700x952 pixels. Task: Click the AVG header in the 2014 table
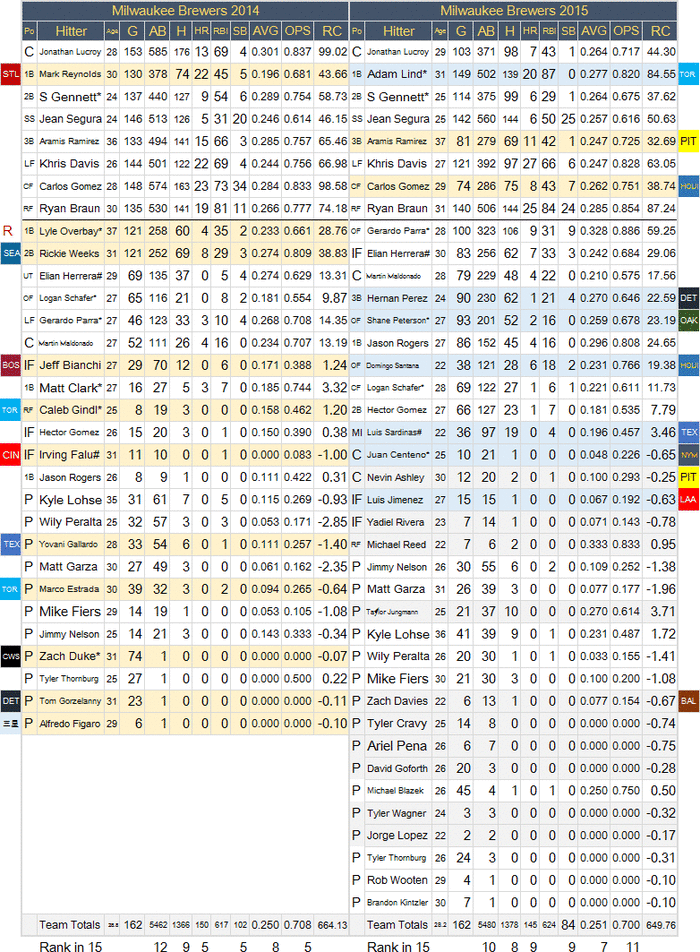click(x=265, y=31)
